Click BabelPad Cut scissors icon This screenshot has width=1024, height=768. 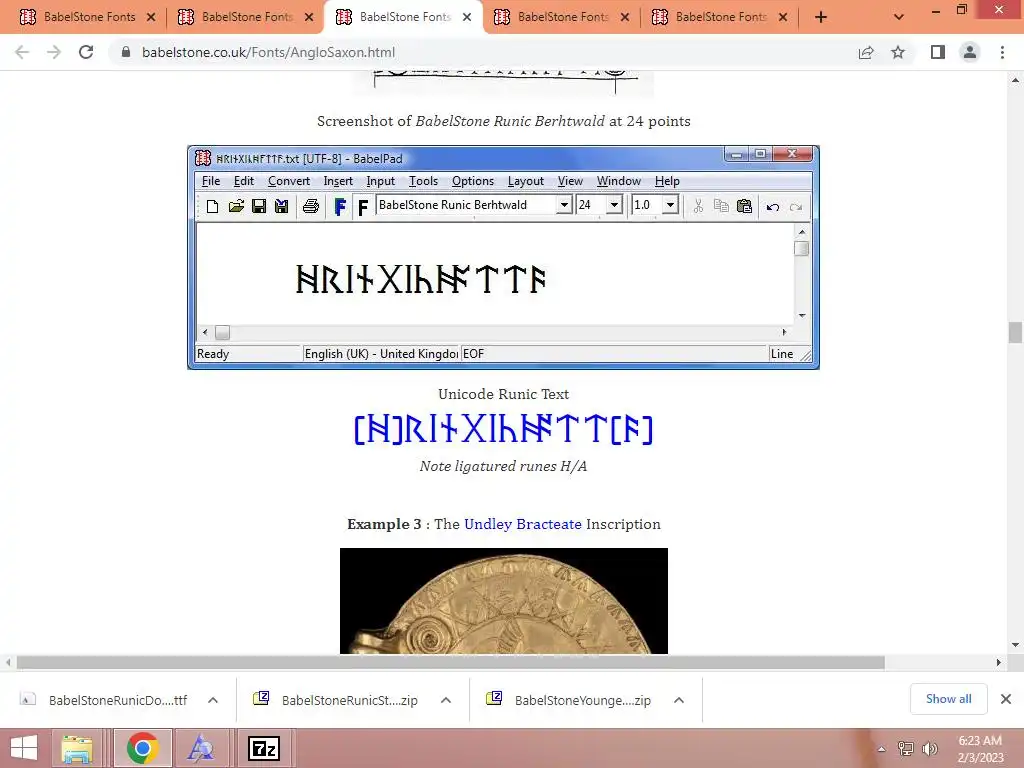point(698,206)
